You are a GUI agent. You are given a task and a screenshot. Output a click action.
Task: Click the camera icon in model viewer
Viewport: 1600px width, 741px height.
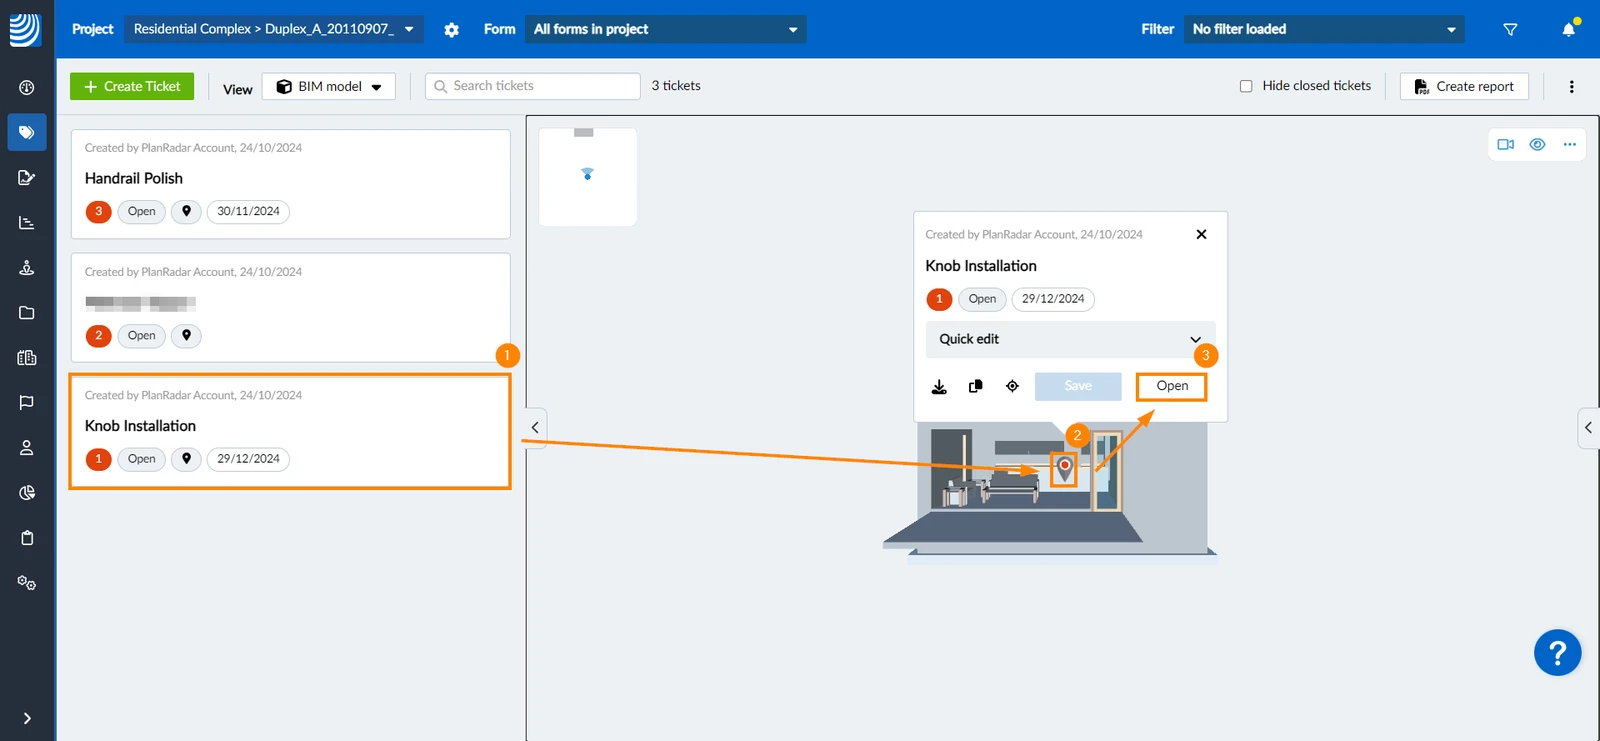pos(1505,145)
